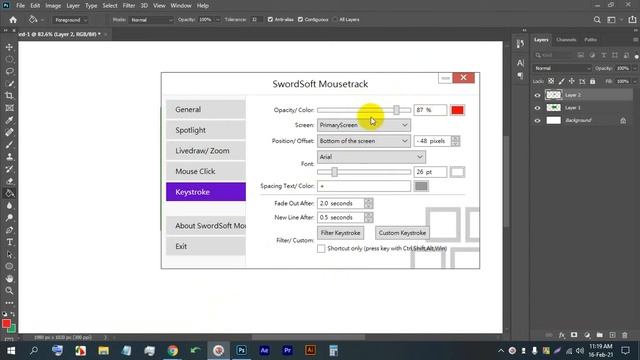Click the Opacity slider handle in Mousetrack
This screenshot has height=360, width=640.
pos(396,110)
